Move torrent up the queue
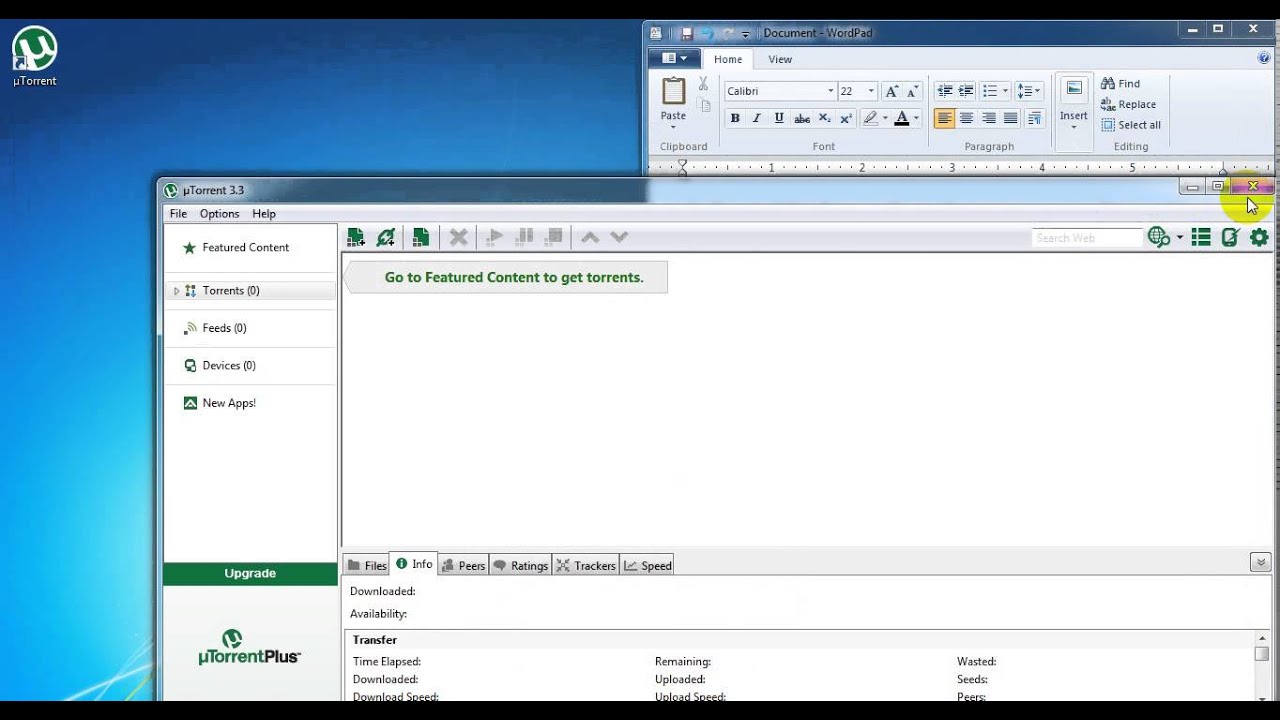This screenshot has width=1280, height=720. 590,237
